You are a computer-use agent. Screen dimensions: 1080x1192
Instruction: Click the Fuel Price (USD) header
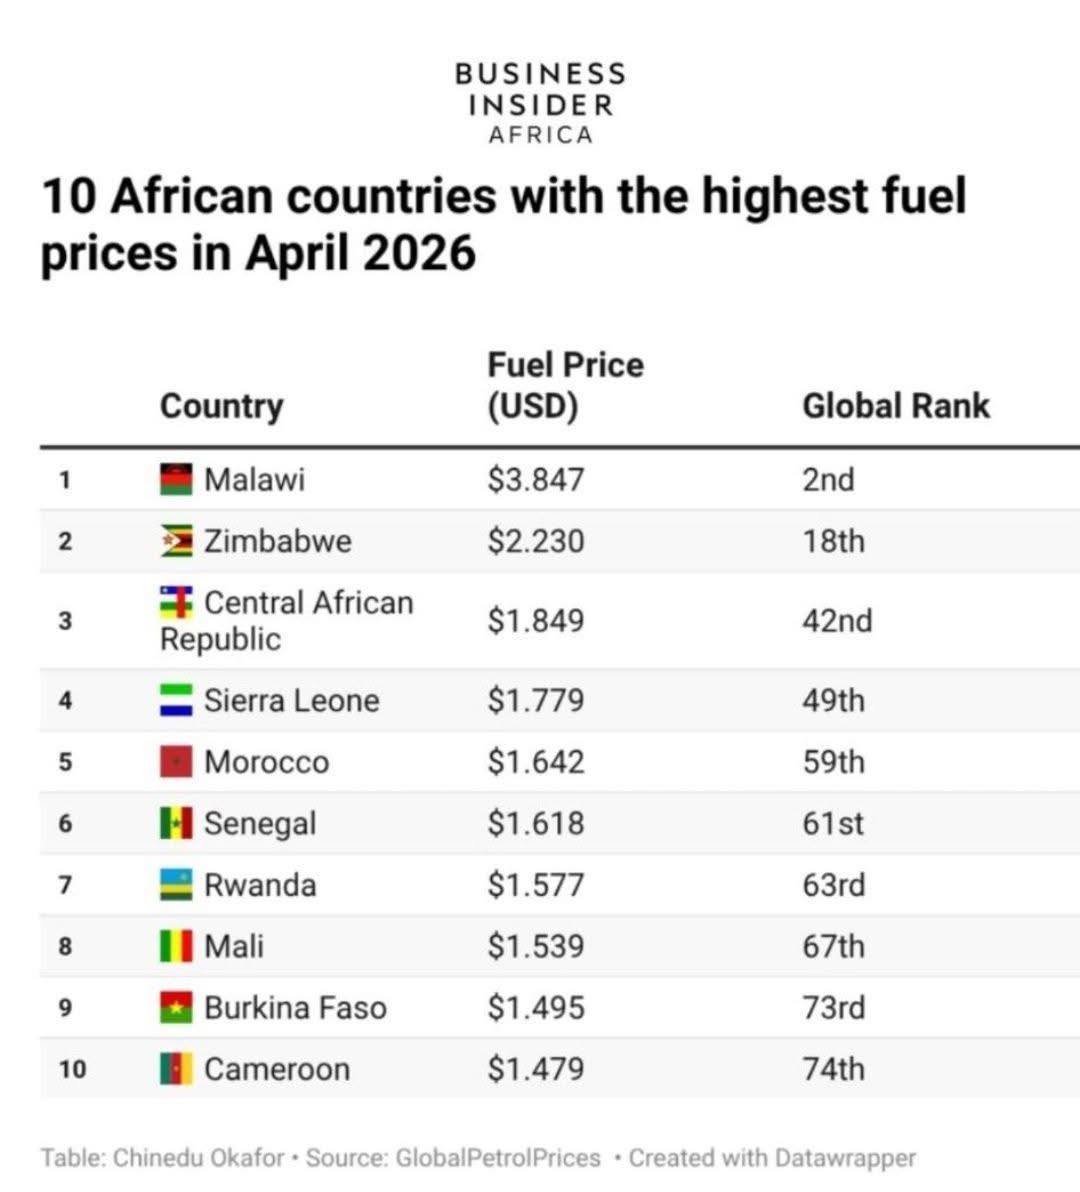[565, 386]
